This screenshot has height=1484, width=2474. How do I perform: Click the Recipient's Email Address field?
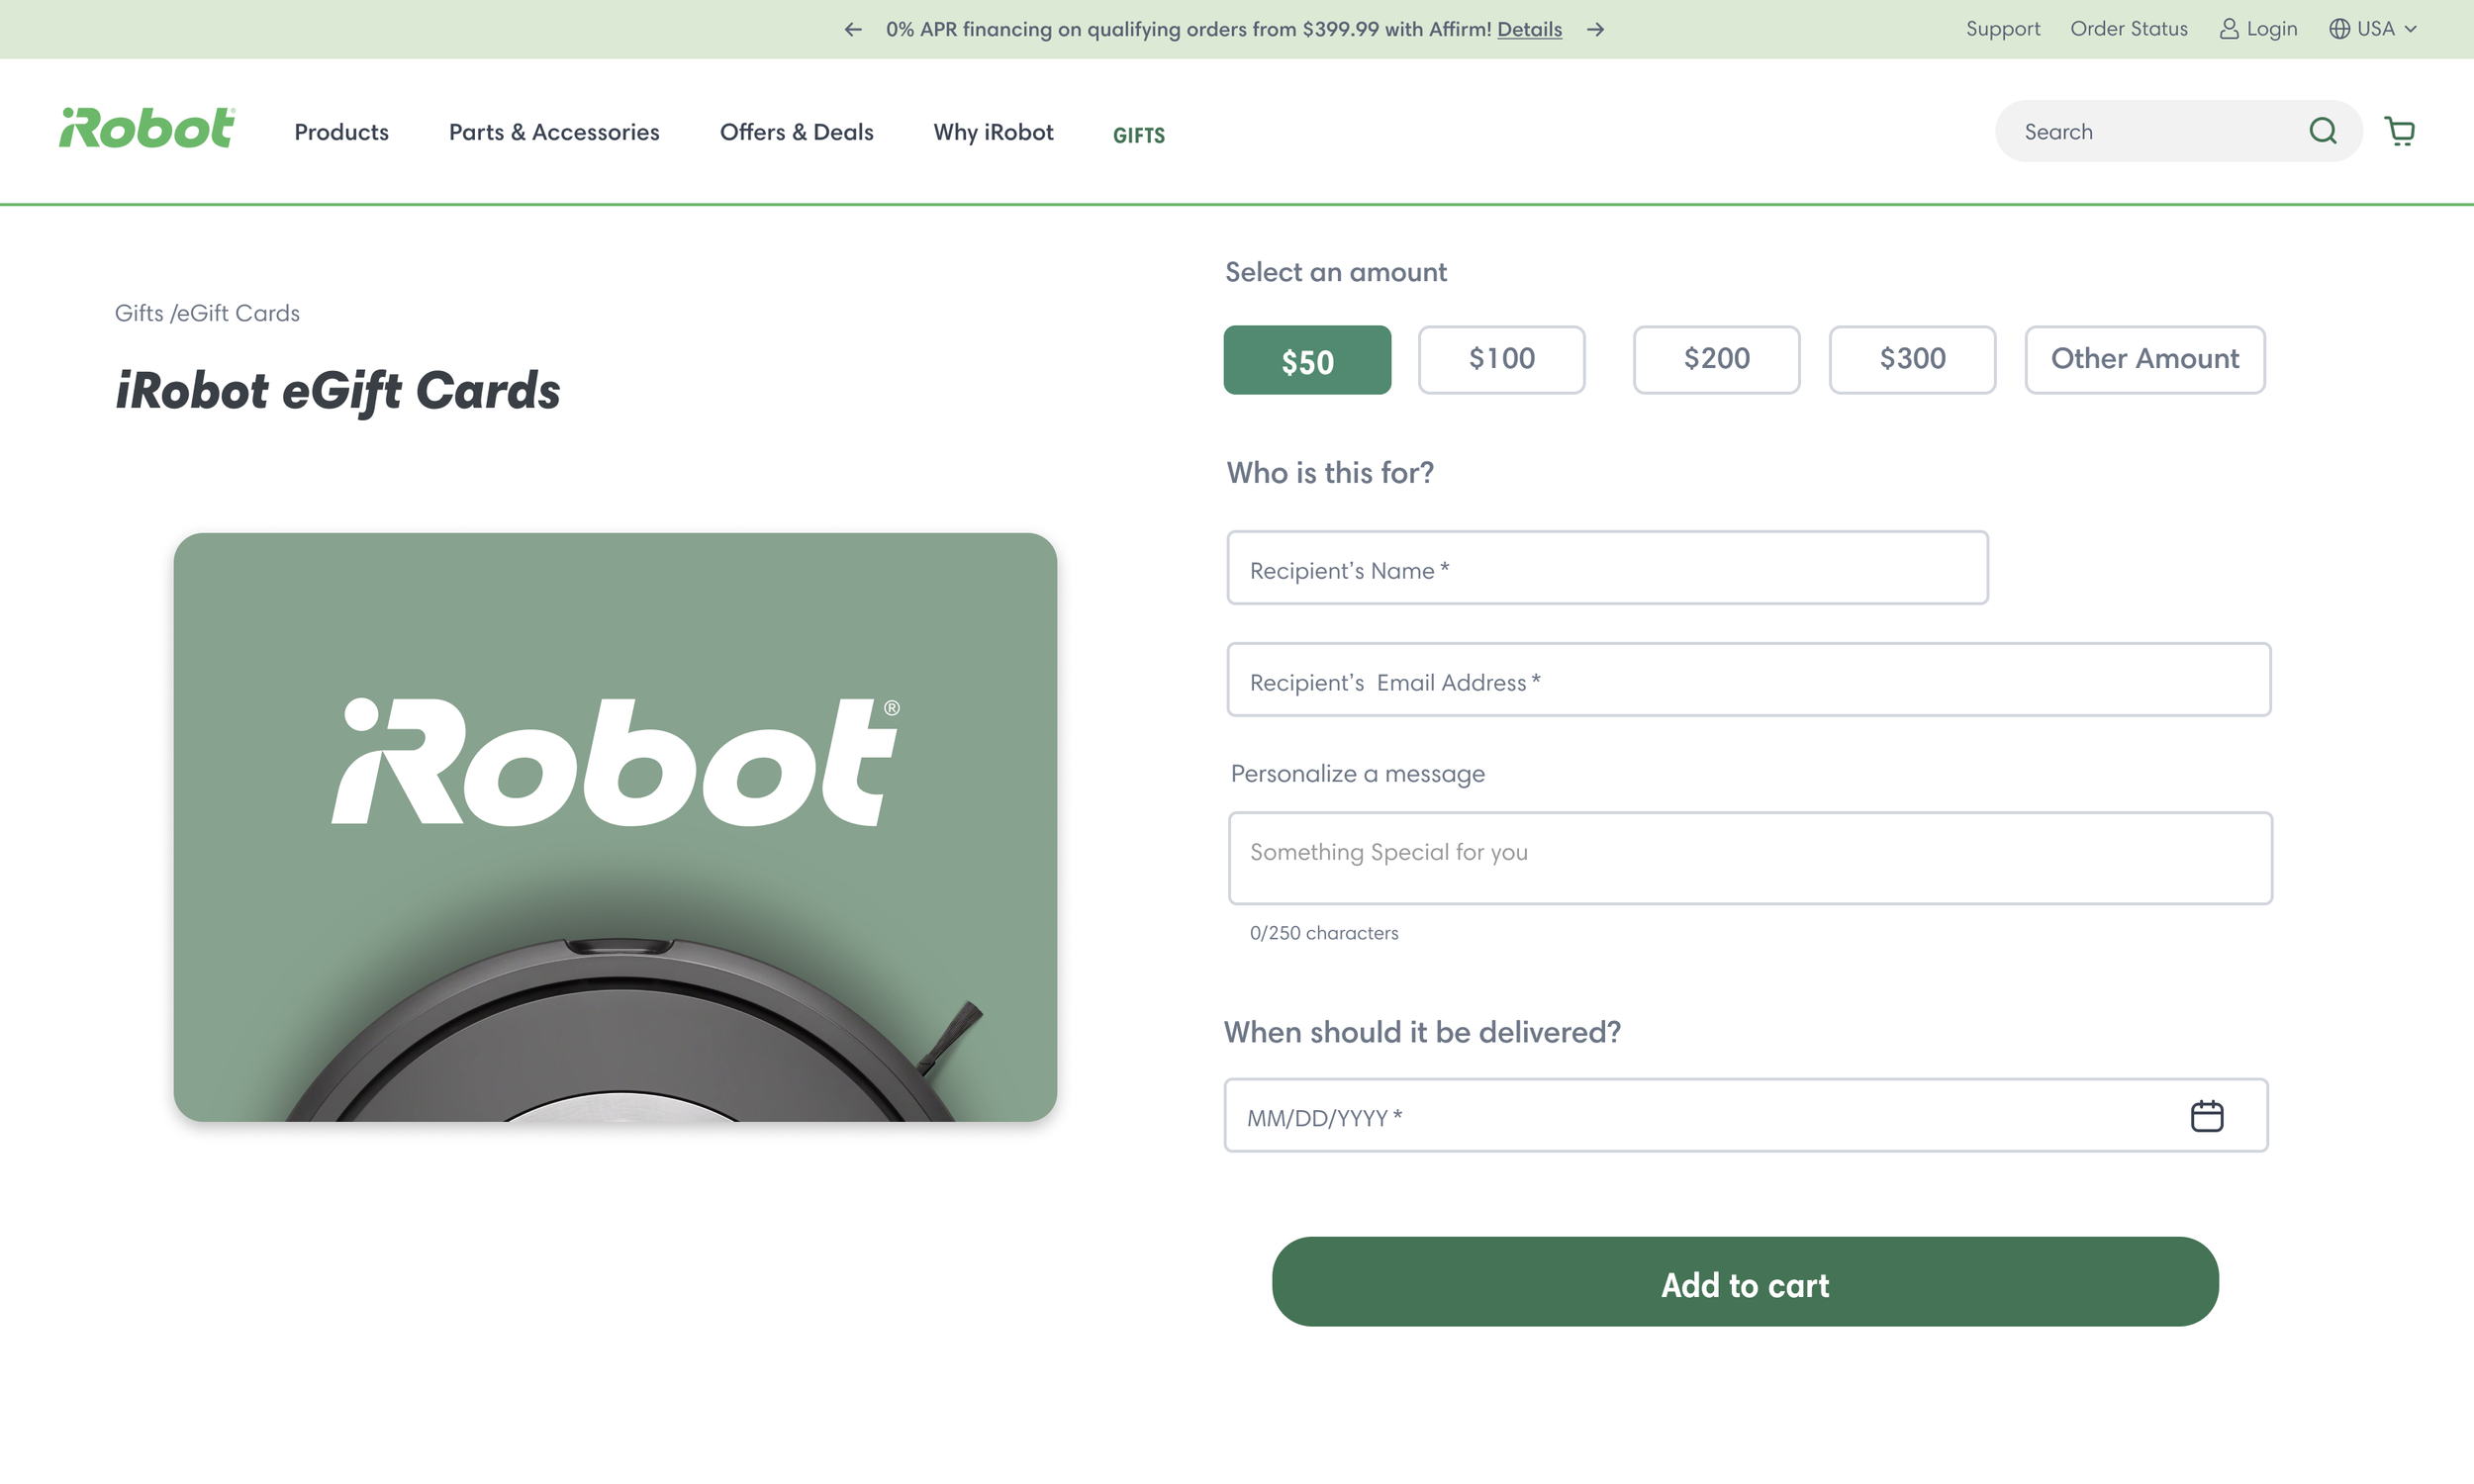pyautogui.click(x=1748, y=680)
